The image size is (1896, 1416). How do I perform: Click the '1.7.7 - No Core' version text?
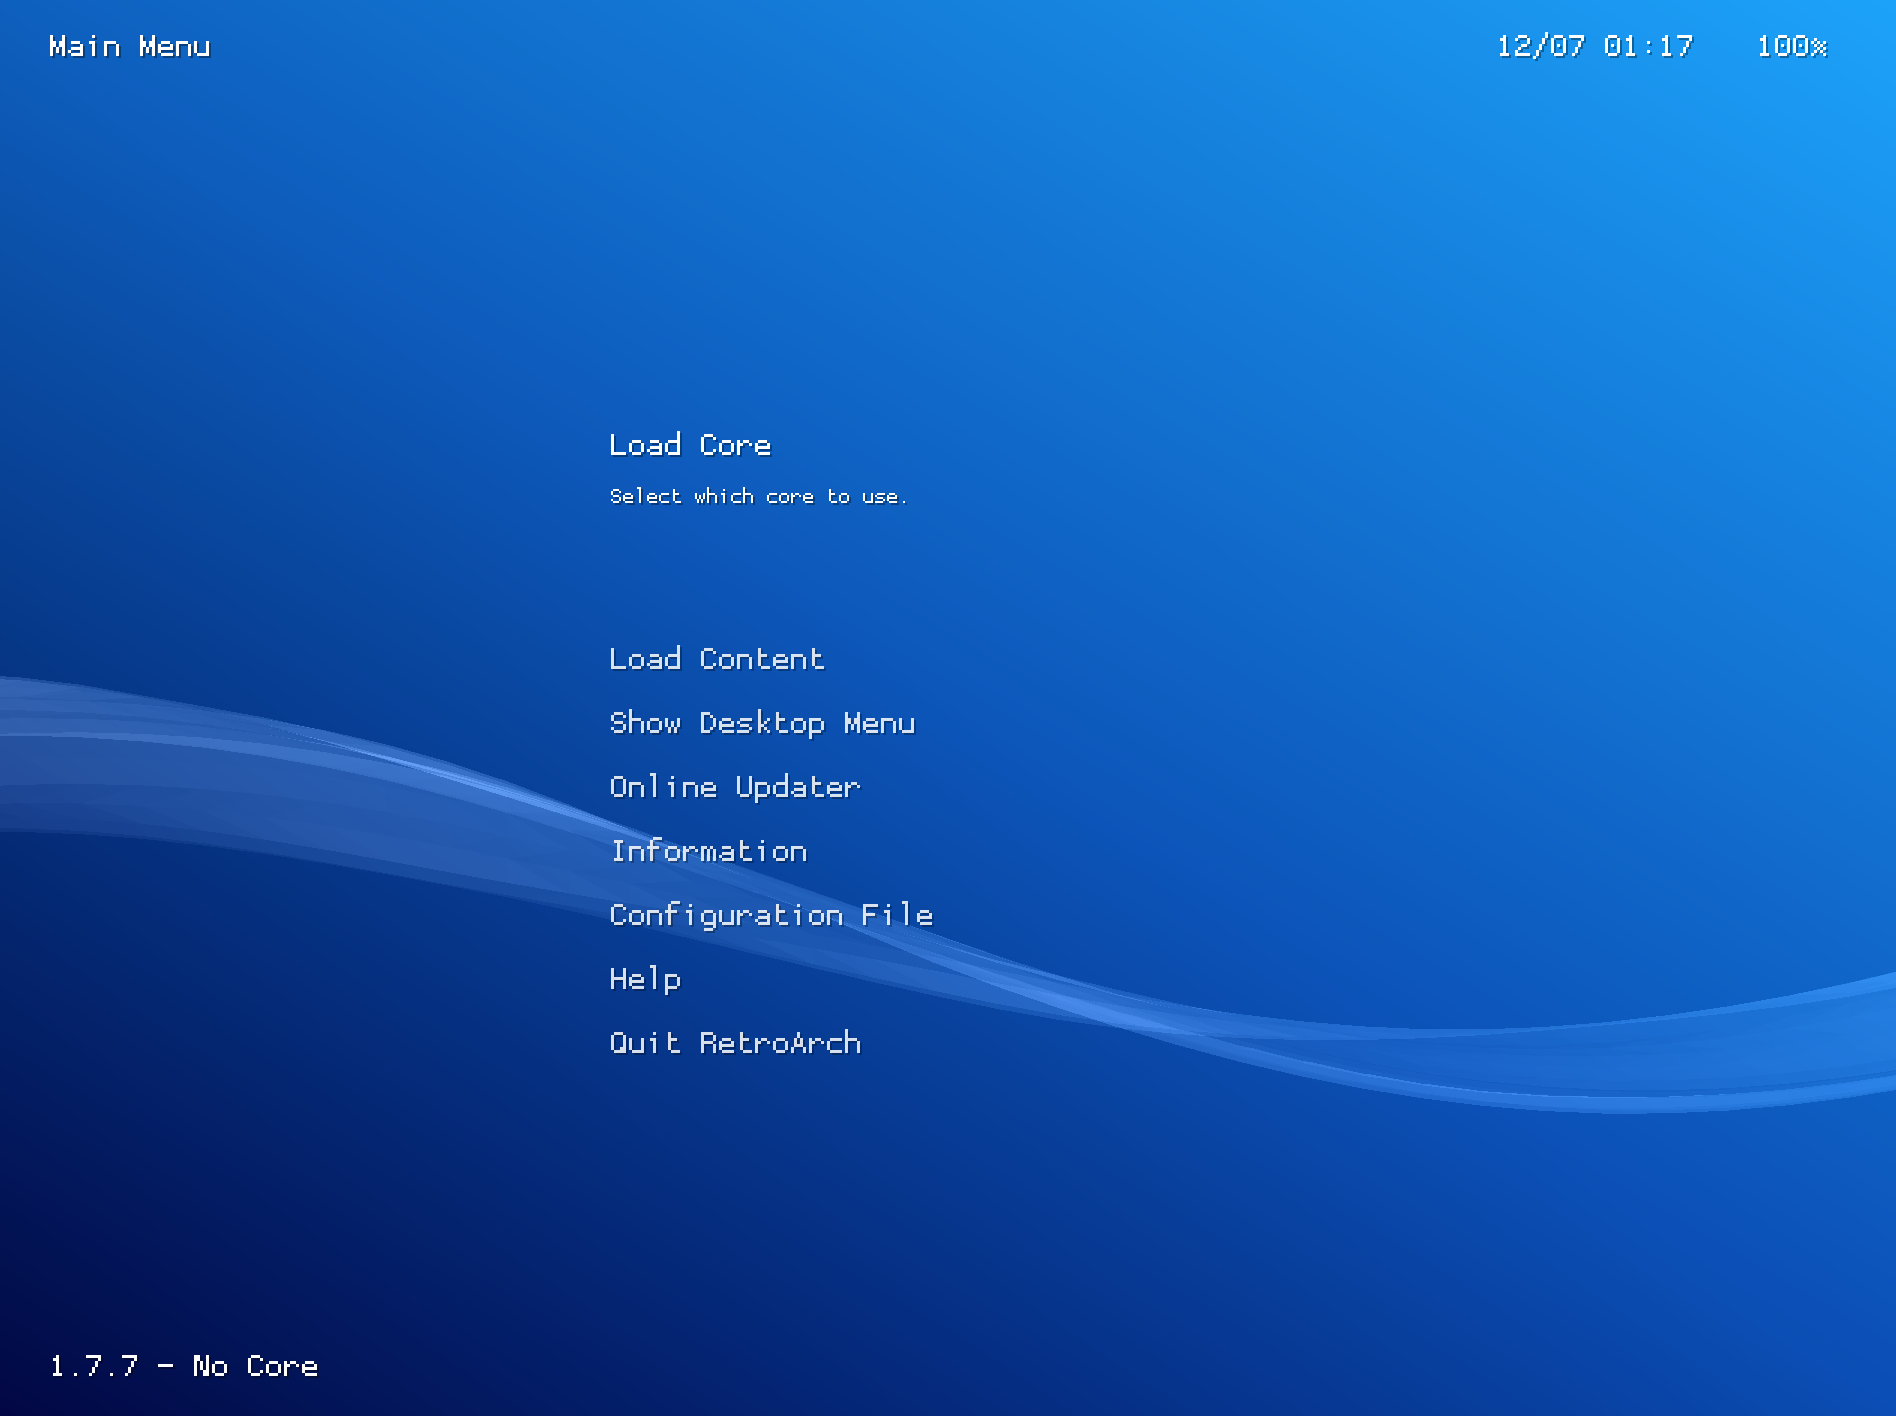(184, 1366)
